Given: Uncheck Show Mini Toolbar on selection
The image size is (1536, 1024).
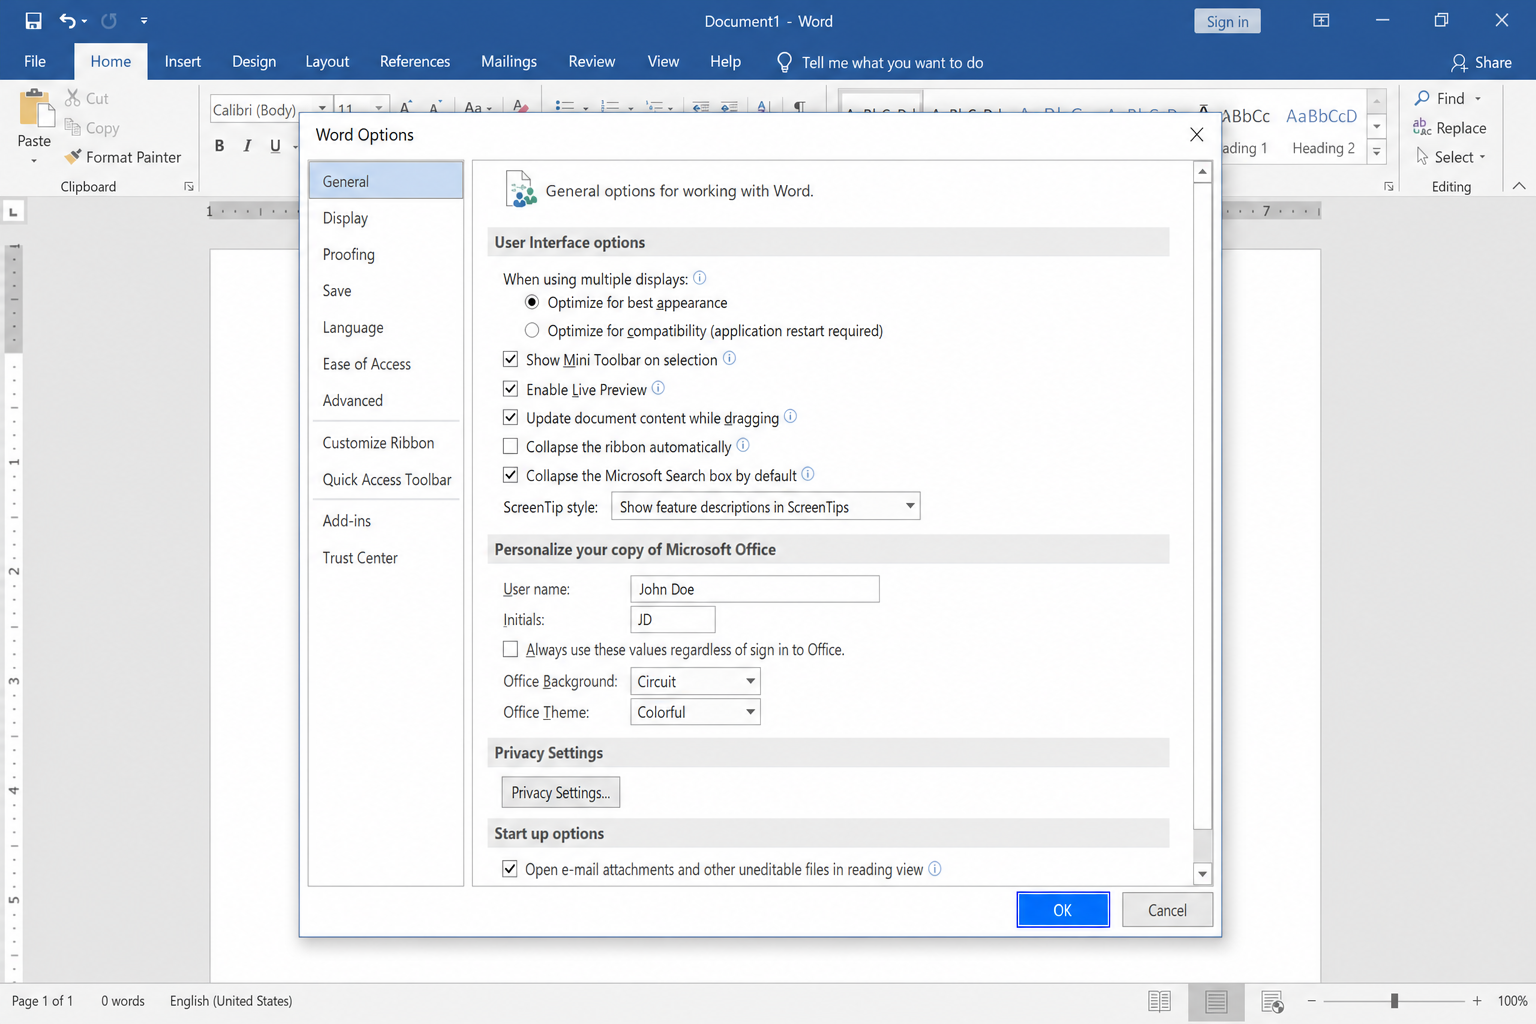Looking at the screenshot, I should point(510,359).
